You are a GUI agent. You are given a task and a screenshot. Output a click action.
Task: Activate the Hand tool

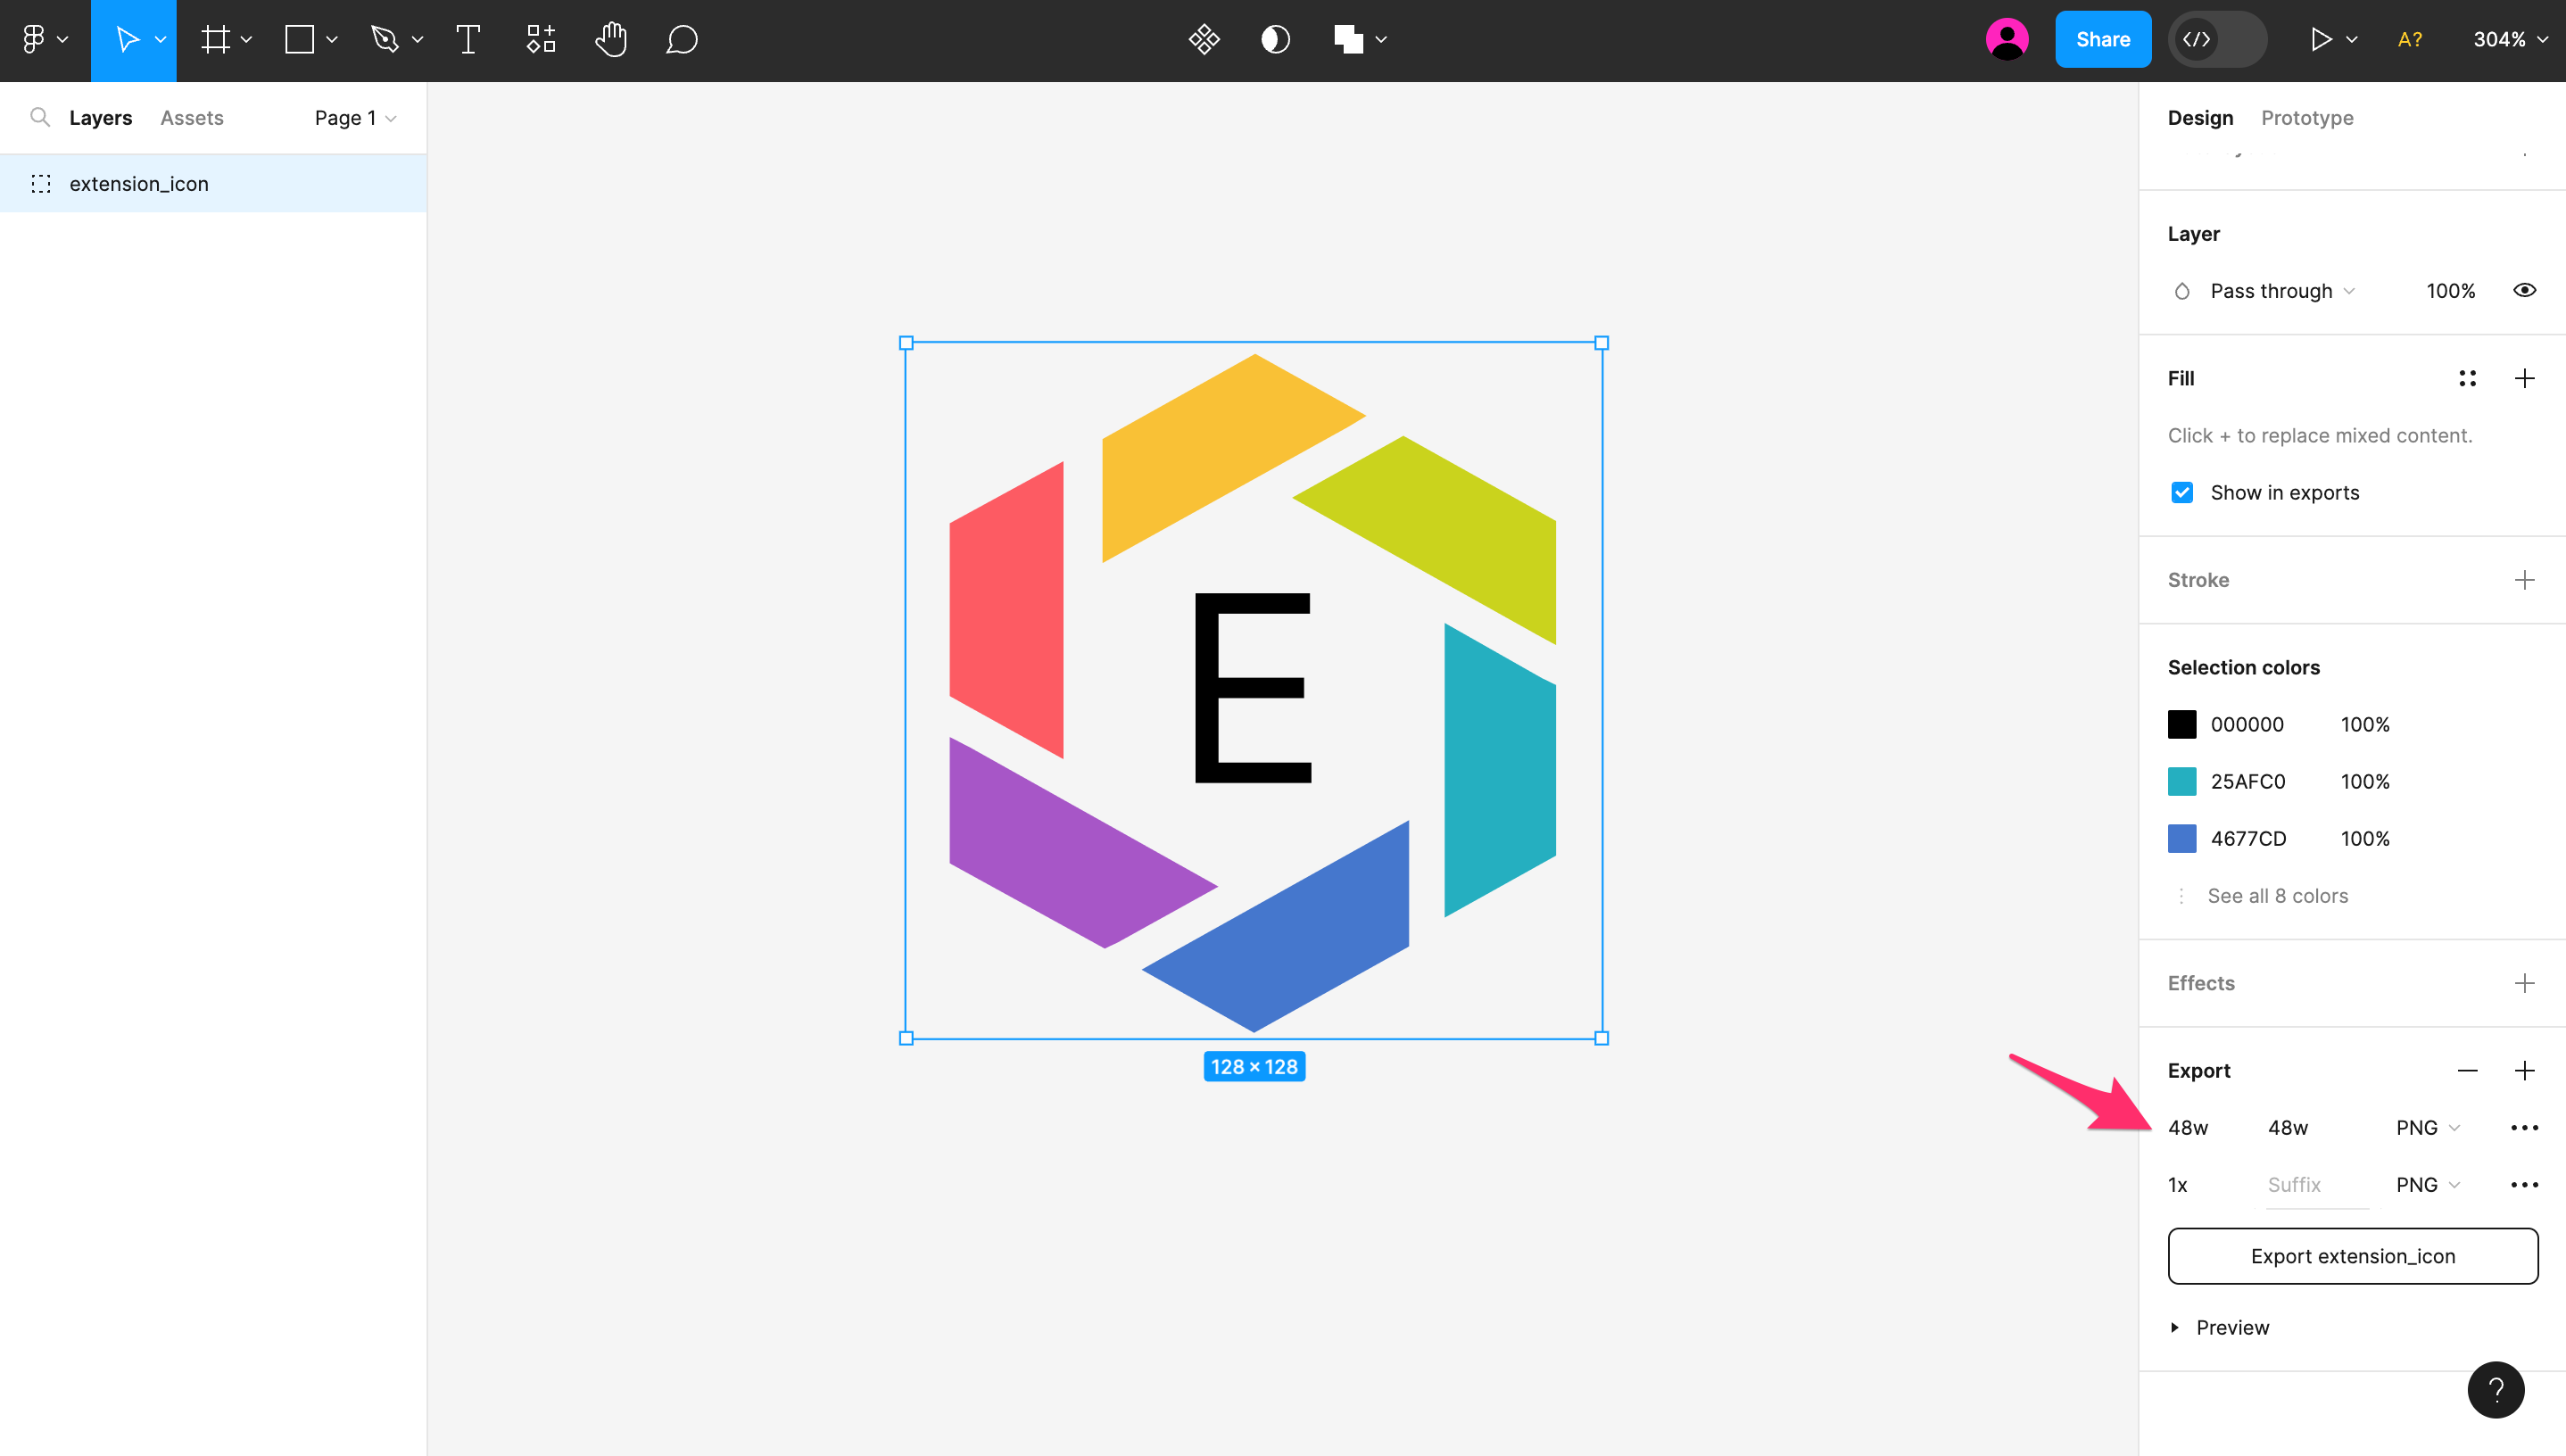coord(611,40)
